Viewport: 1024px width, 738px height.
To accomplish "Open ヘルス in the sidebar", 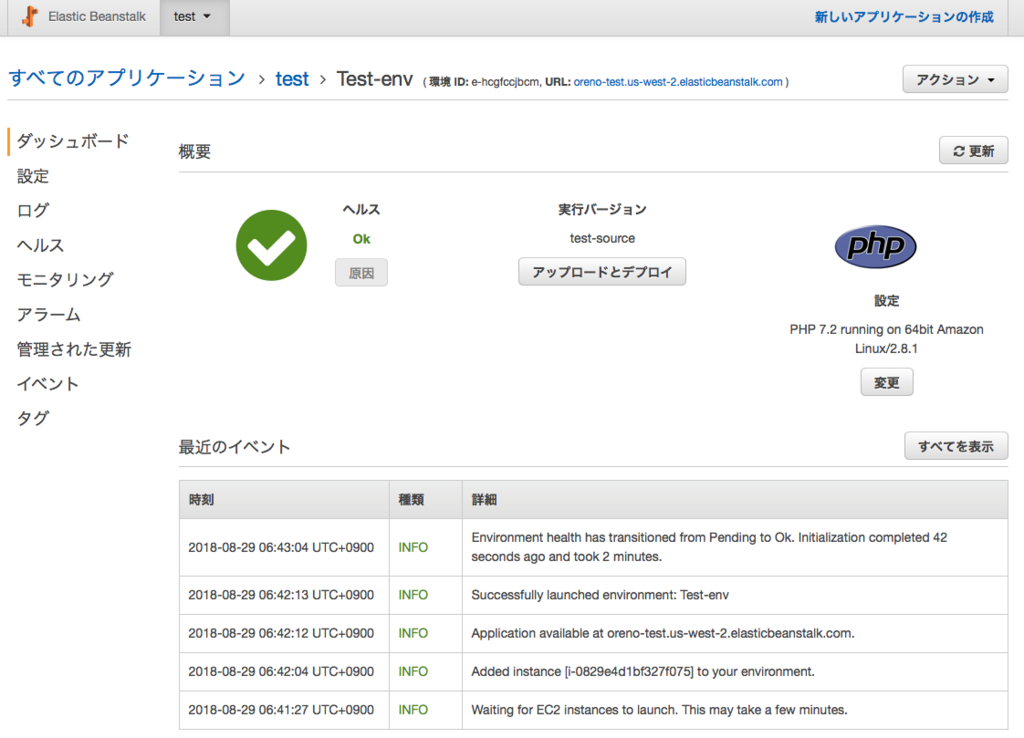I will coord(40,245).
